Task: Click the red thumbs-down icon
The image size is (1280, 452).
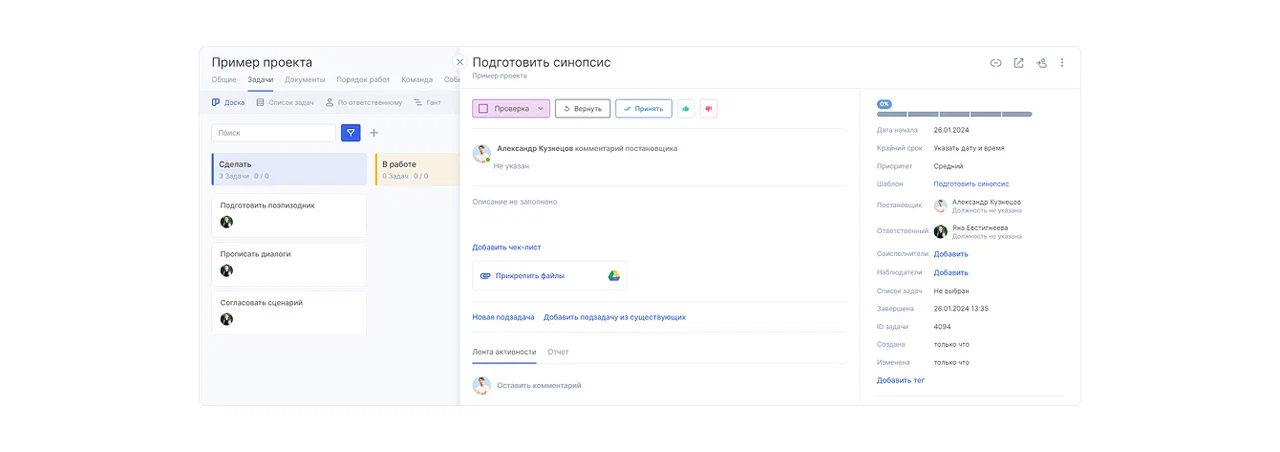Action: point(708,108)
